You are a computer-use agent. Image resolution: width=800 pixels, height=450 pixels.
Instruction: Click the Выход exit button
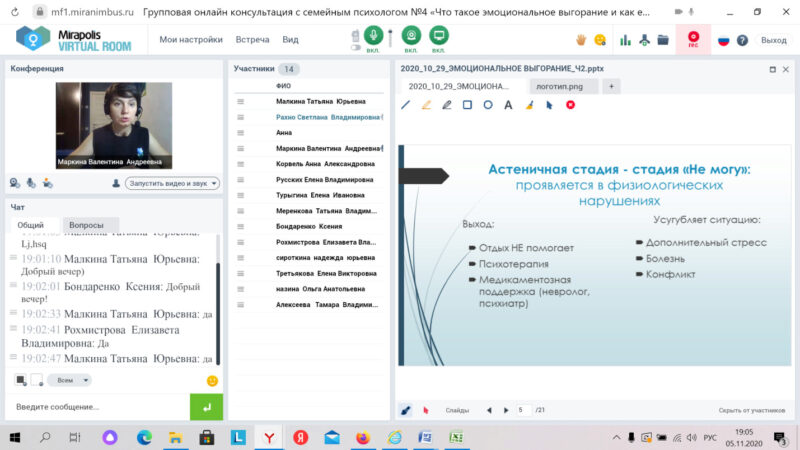(x=773, y=40)
